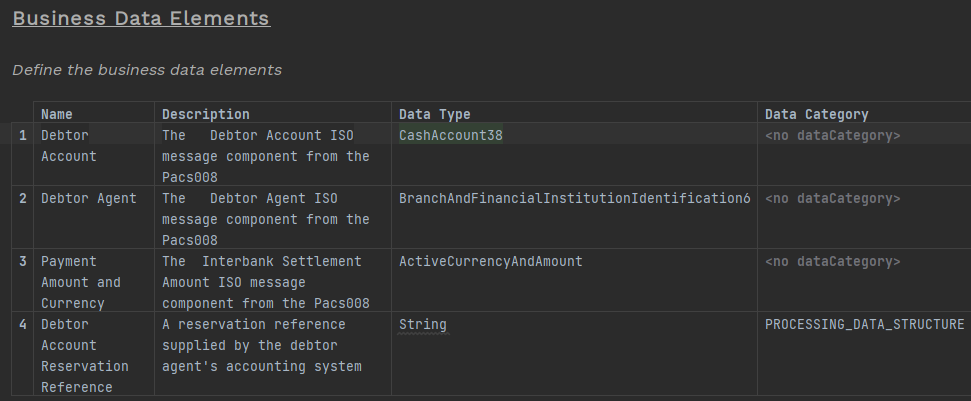This screenshot has height=401, width=971.
Task: Select the Description column header
Action: [206, 114]
